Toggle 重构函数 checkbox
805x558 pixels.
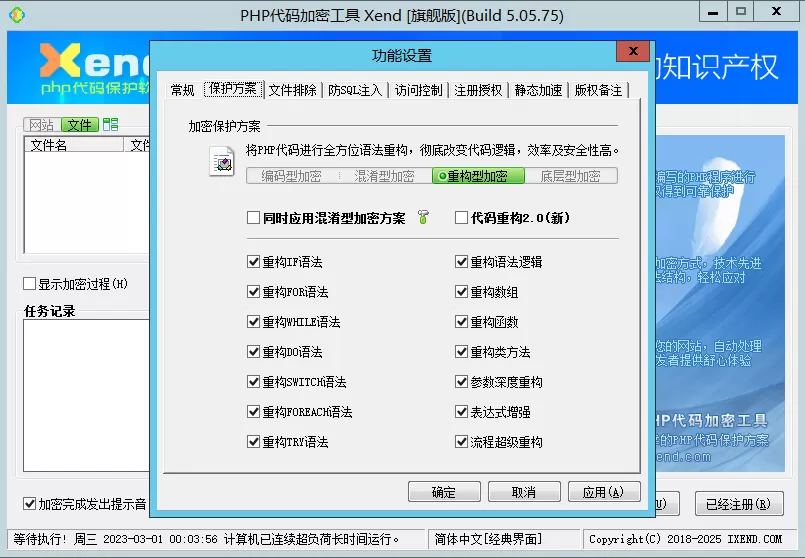point(461,322)
